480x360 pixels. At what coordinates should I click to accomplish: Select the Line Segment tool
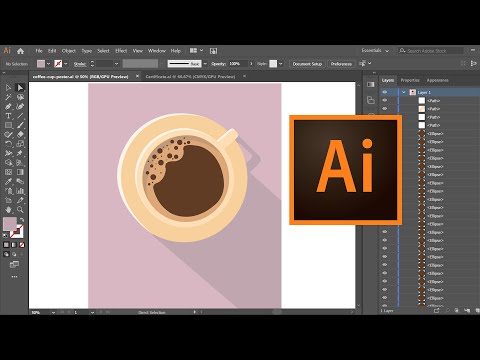pos(20,116)
